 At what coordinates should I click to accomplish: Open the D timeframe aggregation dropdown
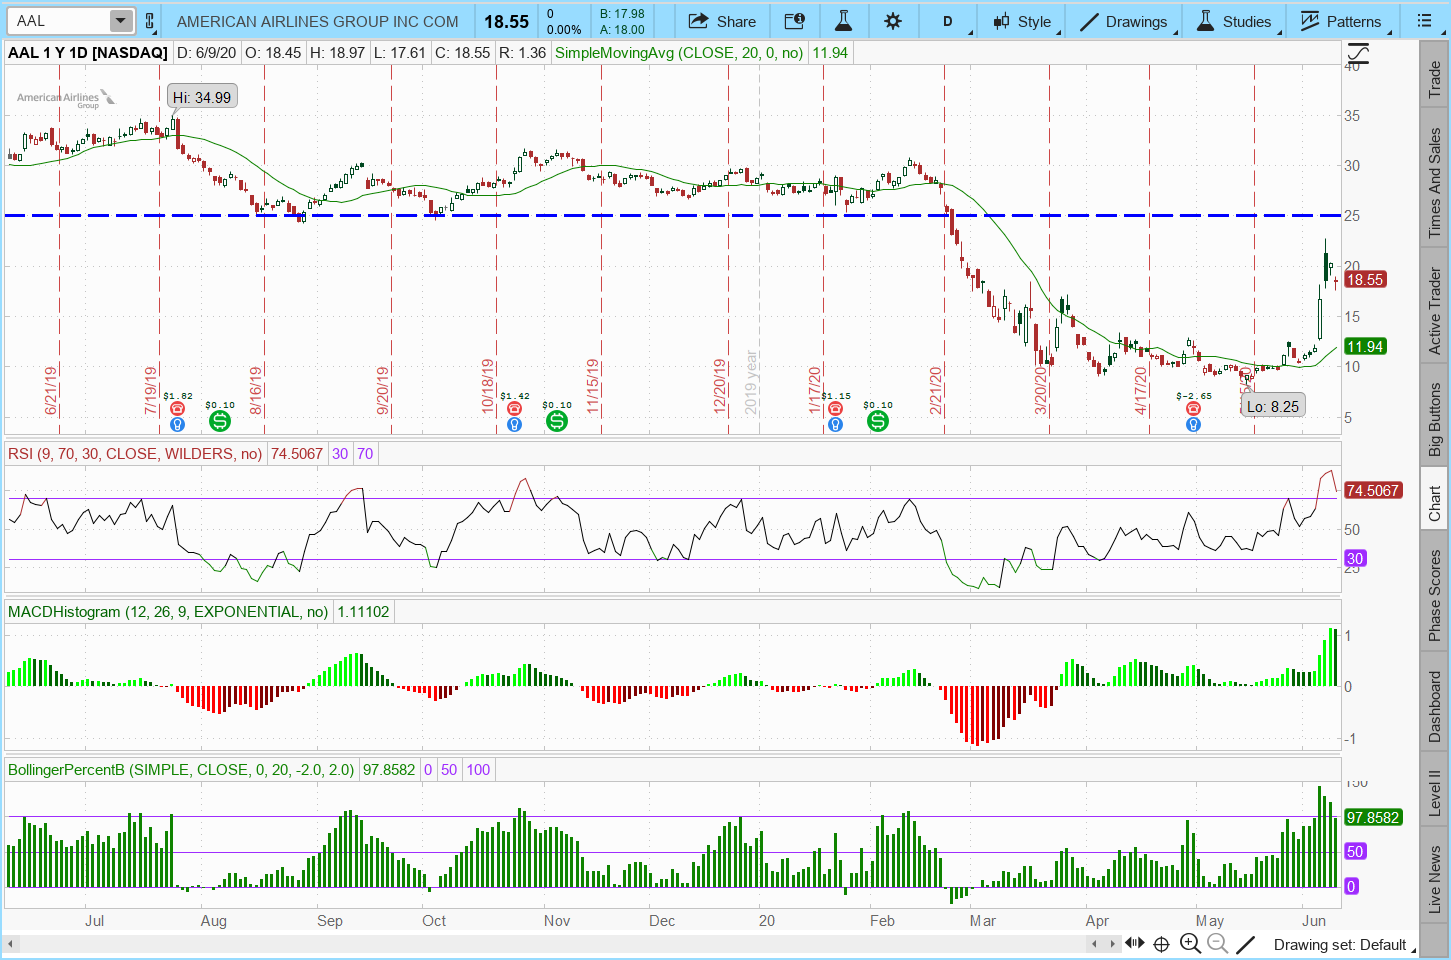tap(948, 21)
